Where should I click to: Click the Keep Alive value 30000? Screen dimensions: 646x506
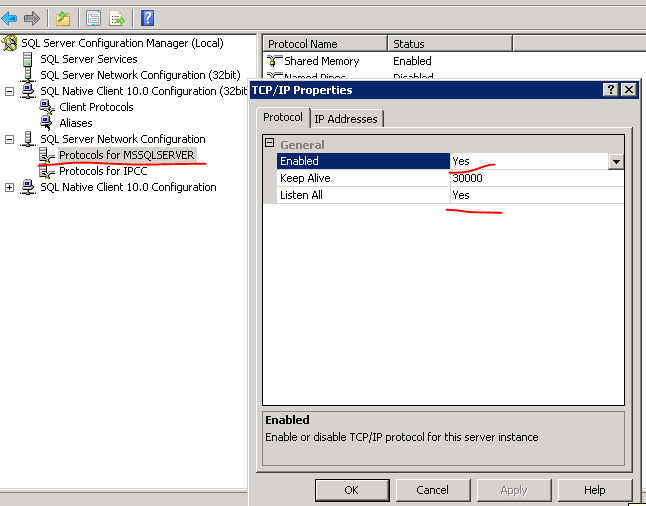[x=468, y=178]
